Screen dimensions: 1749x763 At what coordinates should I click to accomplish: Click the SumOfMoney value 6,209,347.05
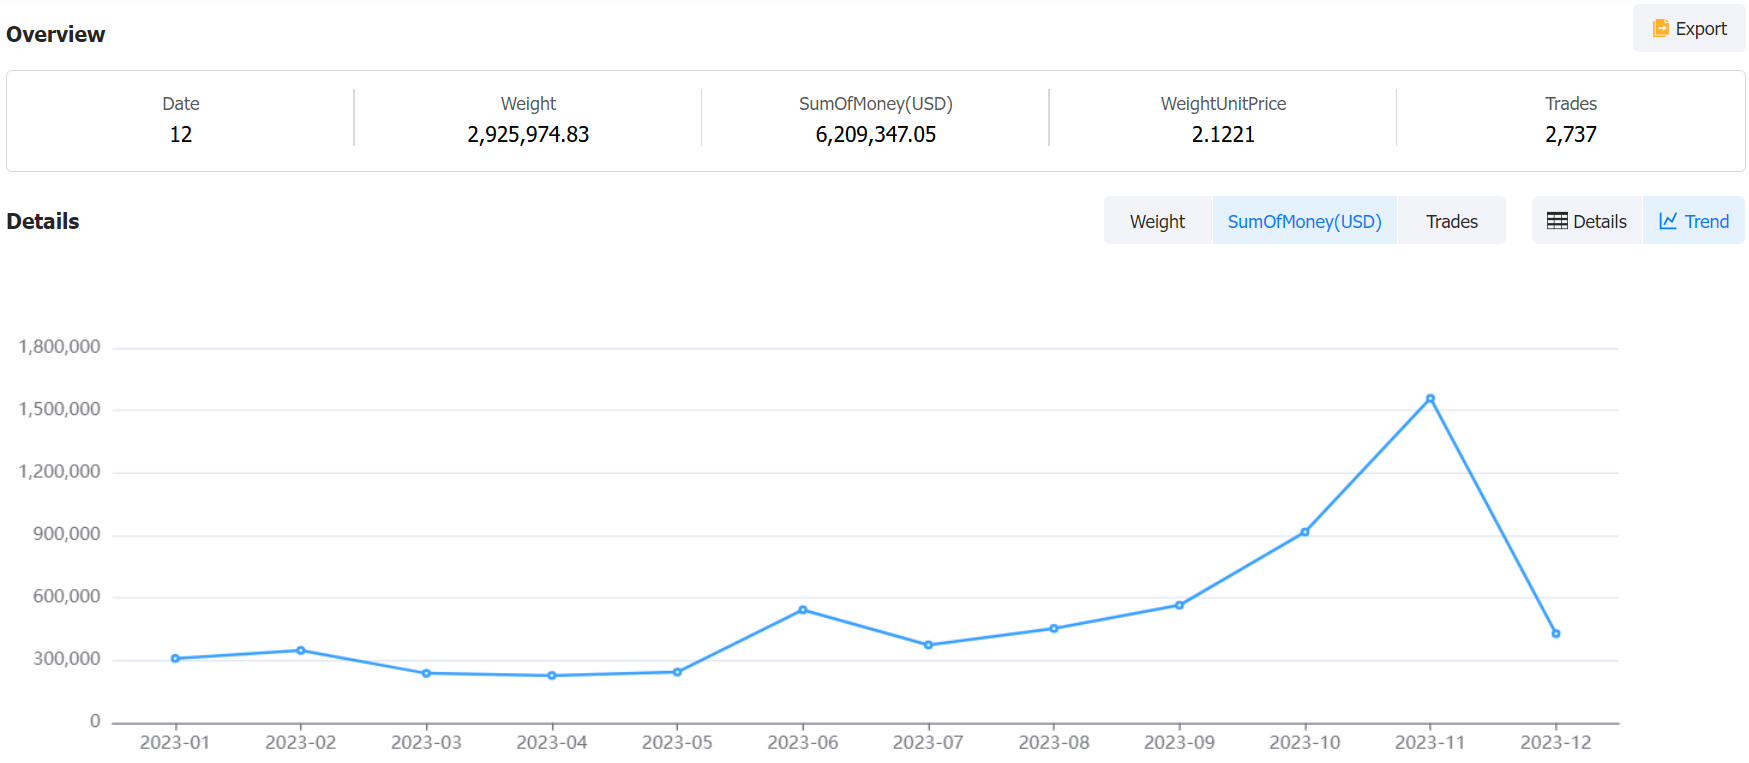coord(876,134)
